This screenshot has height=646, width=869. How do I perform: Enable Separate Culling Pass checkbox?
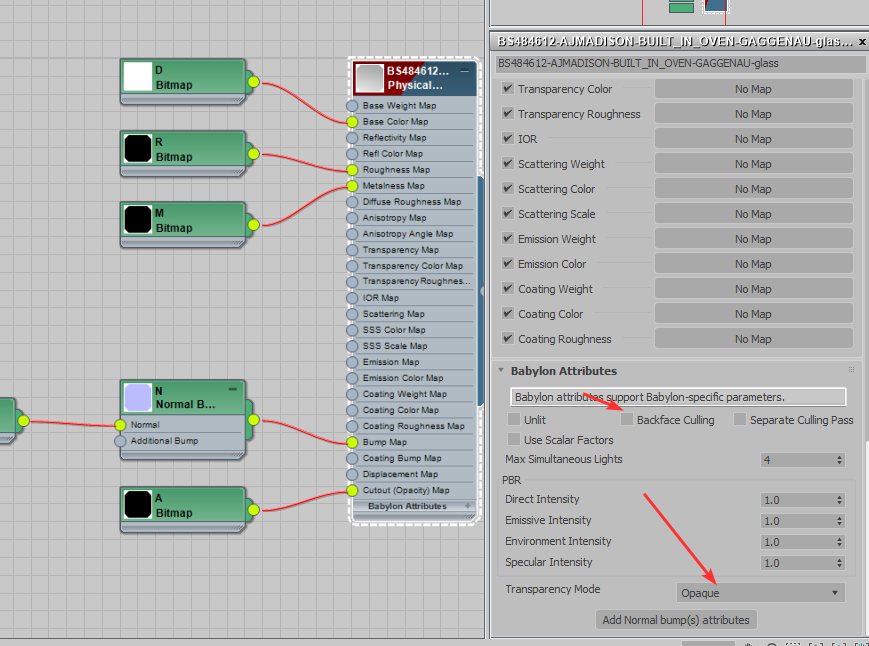(x=740, y=419)
